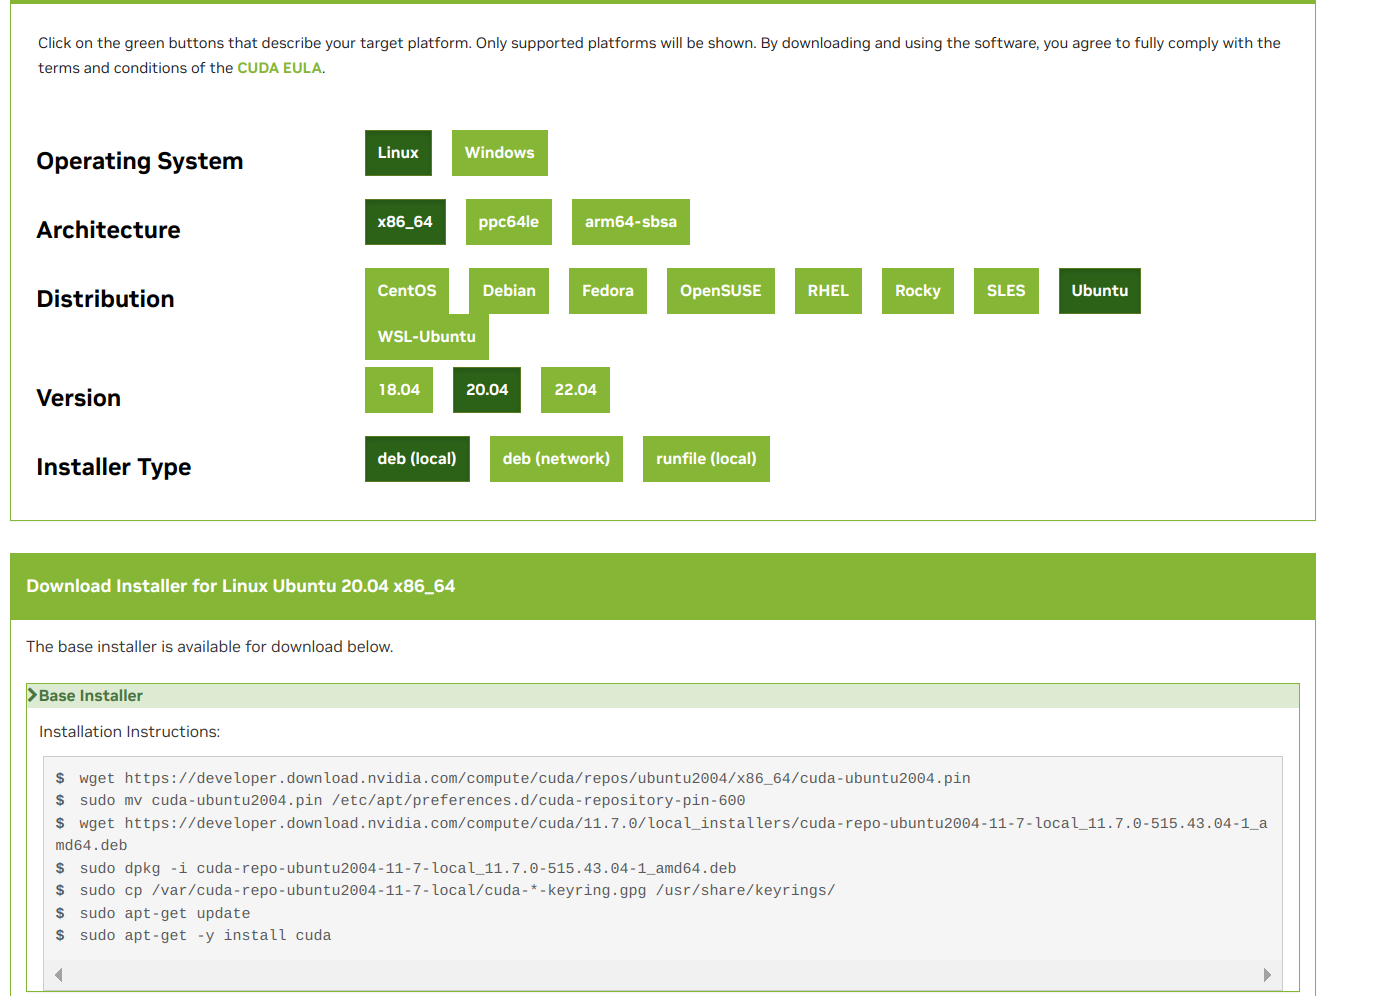
Task: Click code box right scroll arrow
Action: click(x=1267, y=975)
